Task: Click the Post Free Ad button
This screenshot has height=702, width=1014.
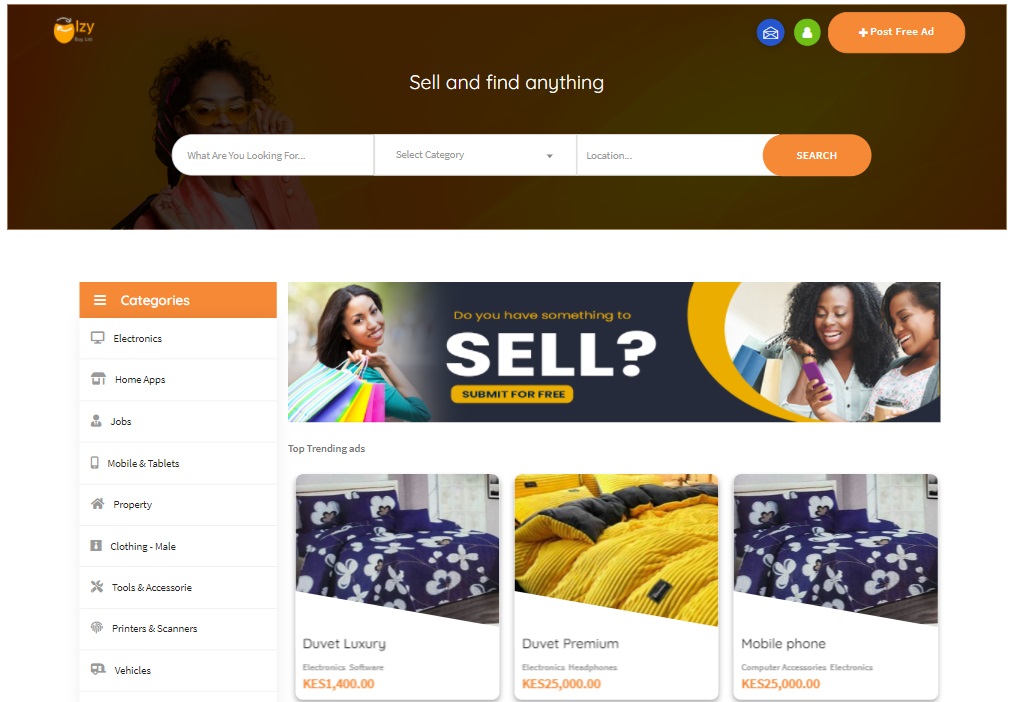Action: pos(896,32)
